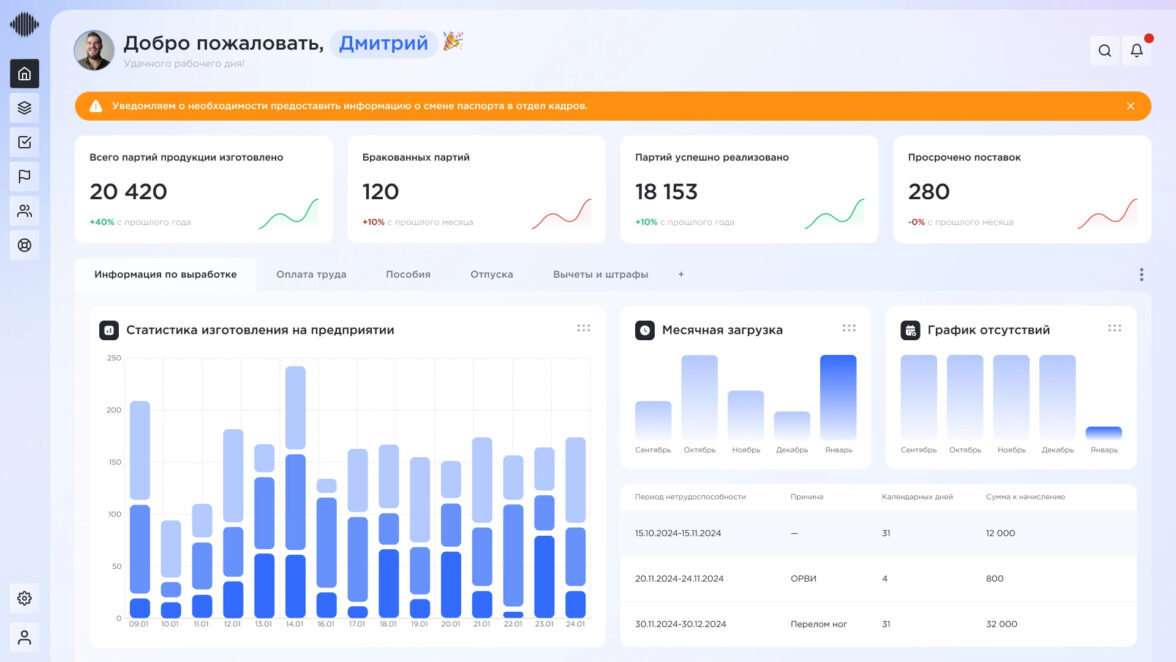The height and width of the screenshot is (662, 1176).
Task: Dismiss the orange passport notification banner
Action: pyautogui.click(x=1130, y=106)
